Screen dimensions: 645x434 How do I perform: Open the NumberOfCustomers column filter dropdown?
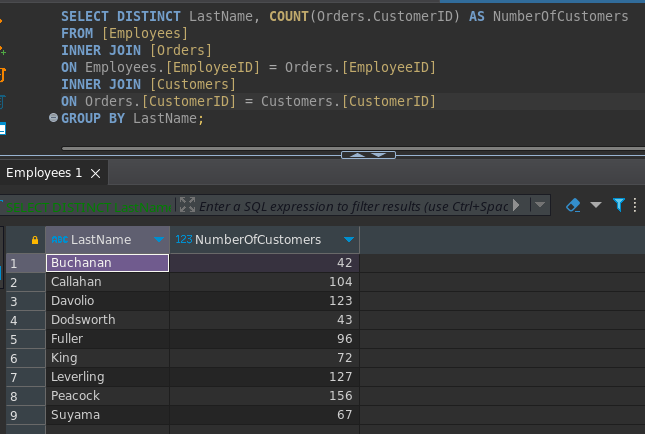click(349, 239)
